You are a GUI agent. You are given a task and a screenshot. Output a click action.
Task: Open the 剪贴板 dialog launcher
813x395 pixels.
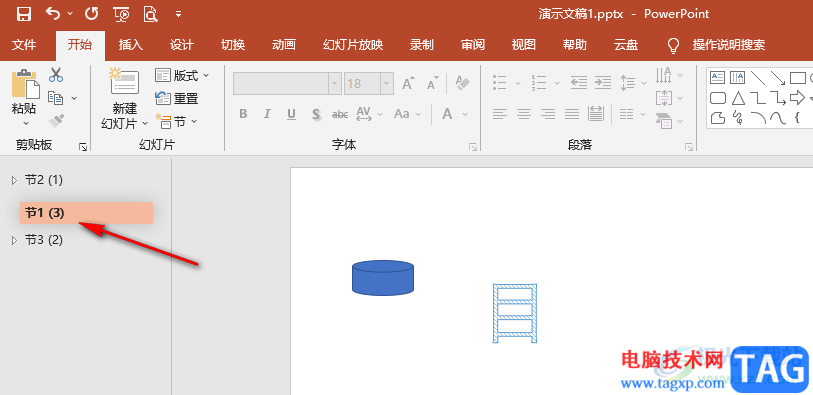83,147
